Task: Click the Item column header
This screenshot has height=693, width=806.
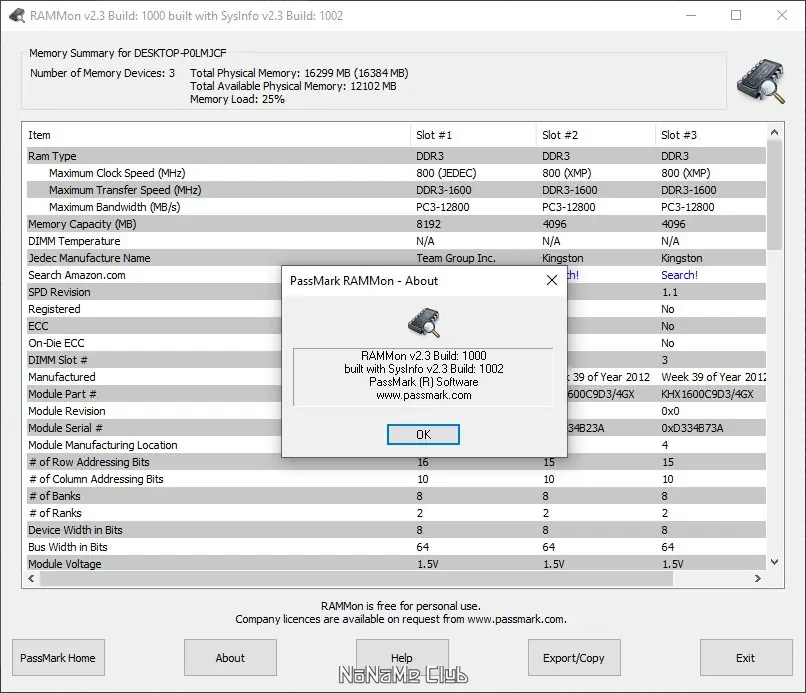Action: pos(218,135)
